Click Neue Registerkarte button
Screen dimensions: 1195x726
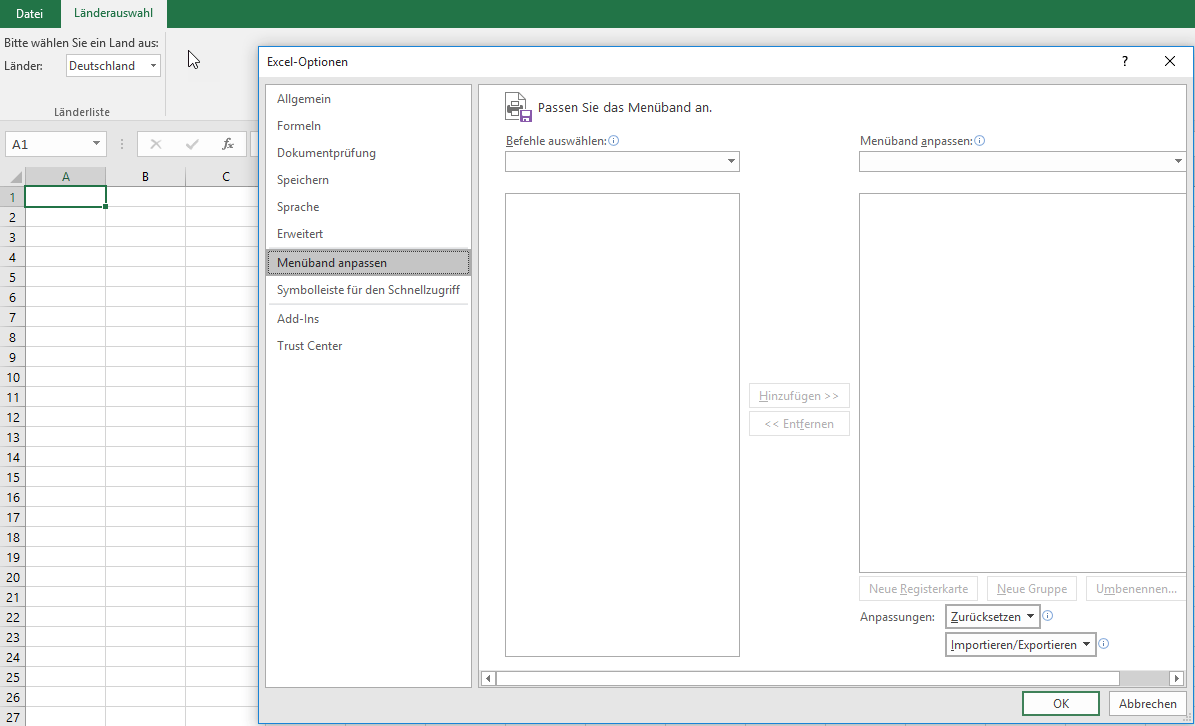coord(918,589)
